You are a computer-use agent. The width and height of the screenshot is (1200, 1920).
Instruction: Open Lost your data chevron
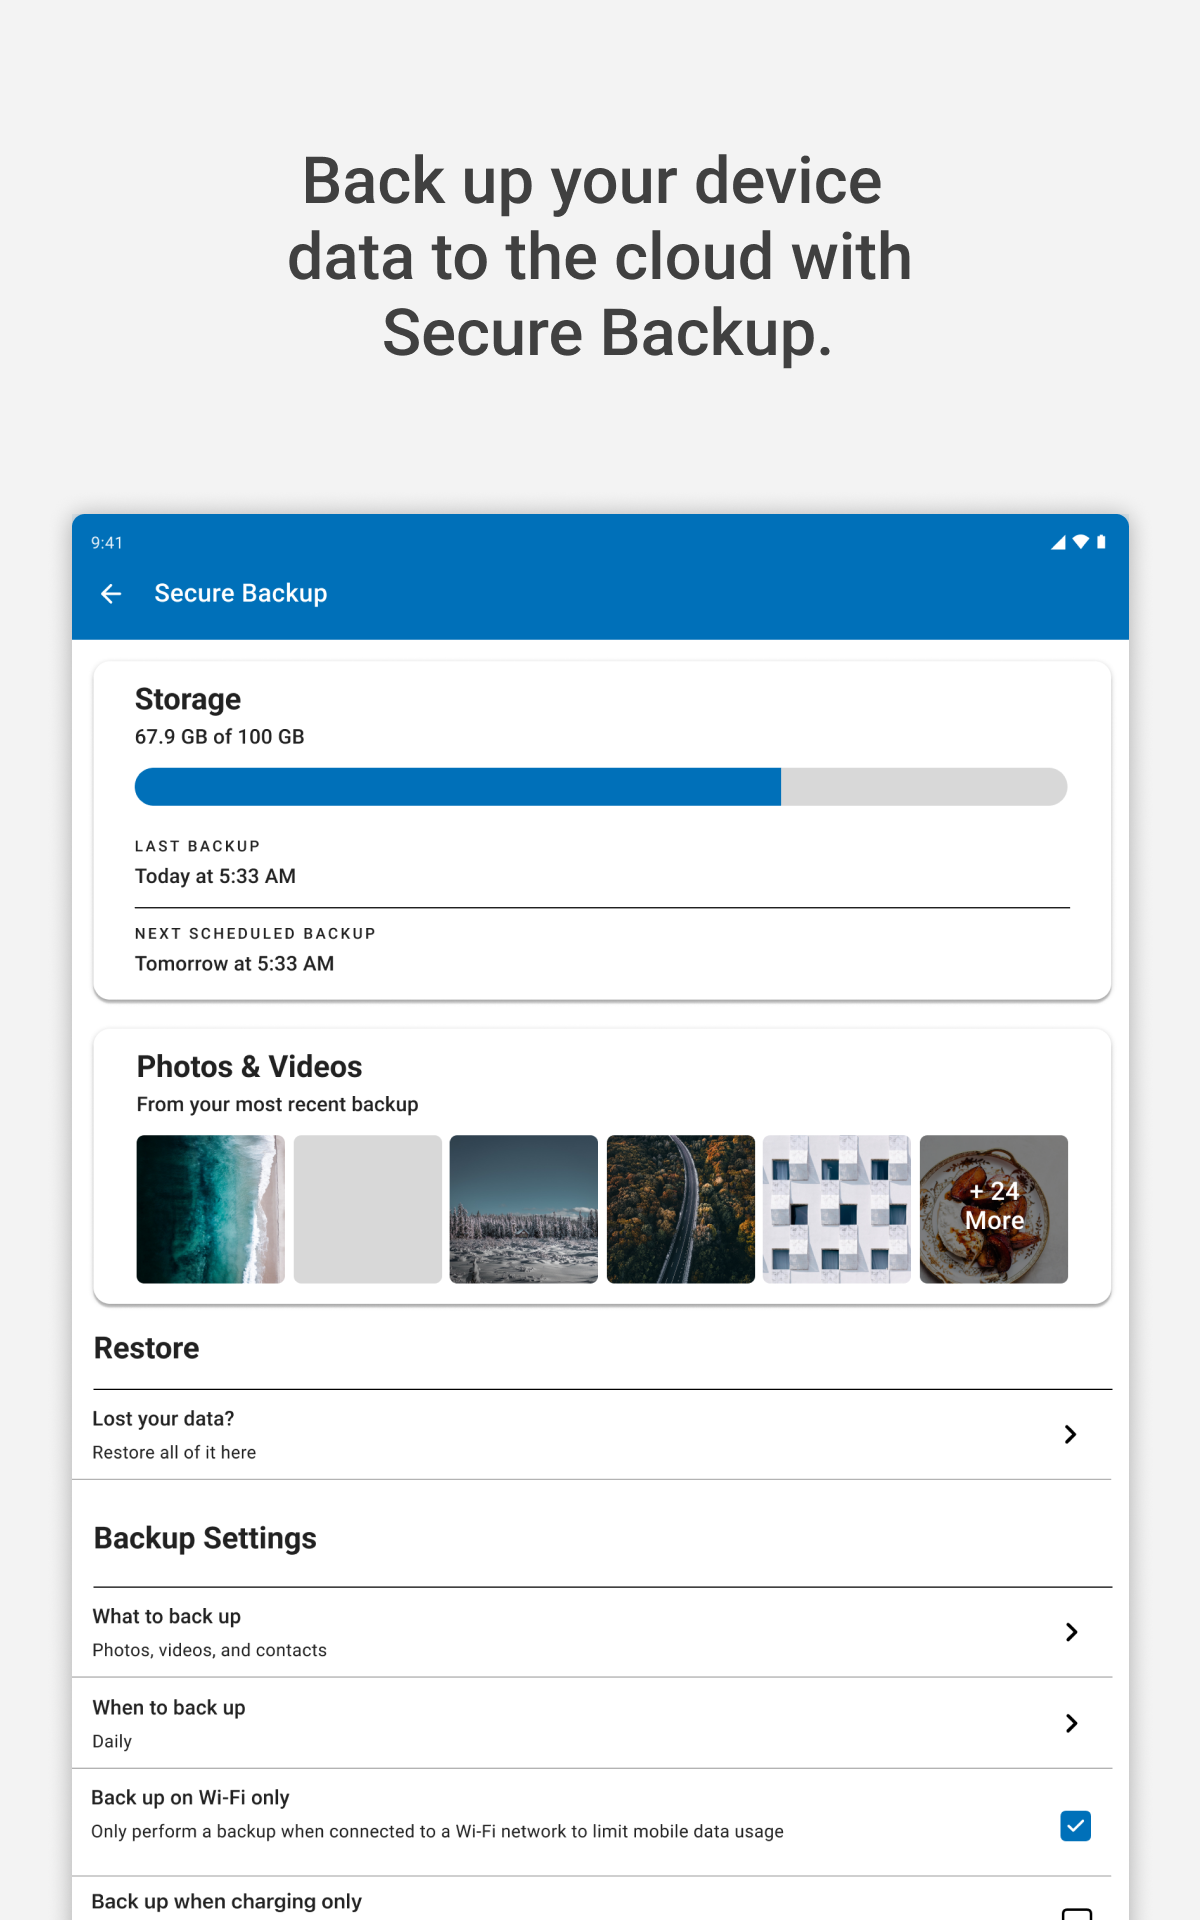point(1071,1435)
